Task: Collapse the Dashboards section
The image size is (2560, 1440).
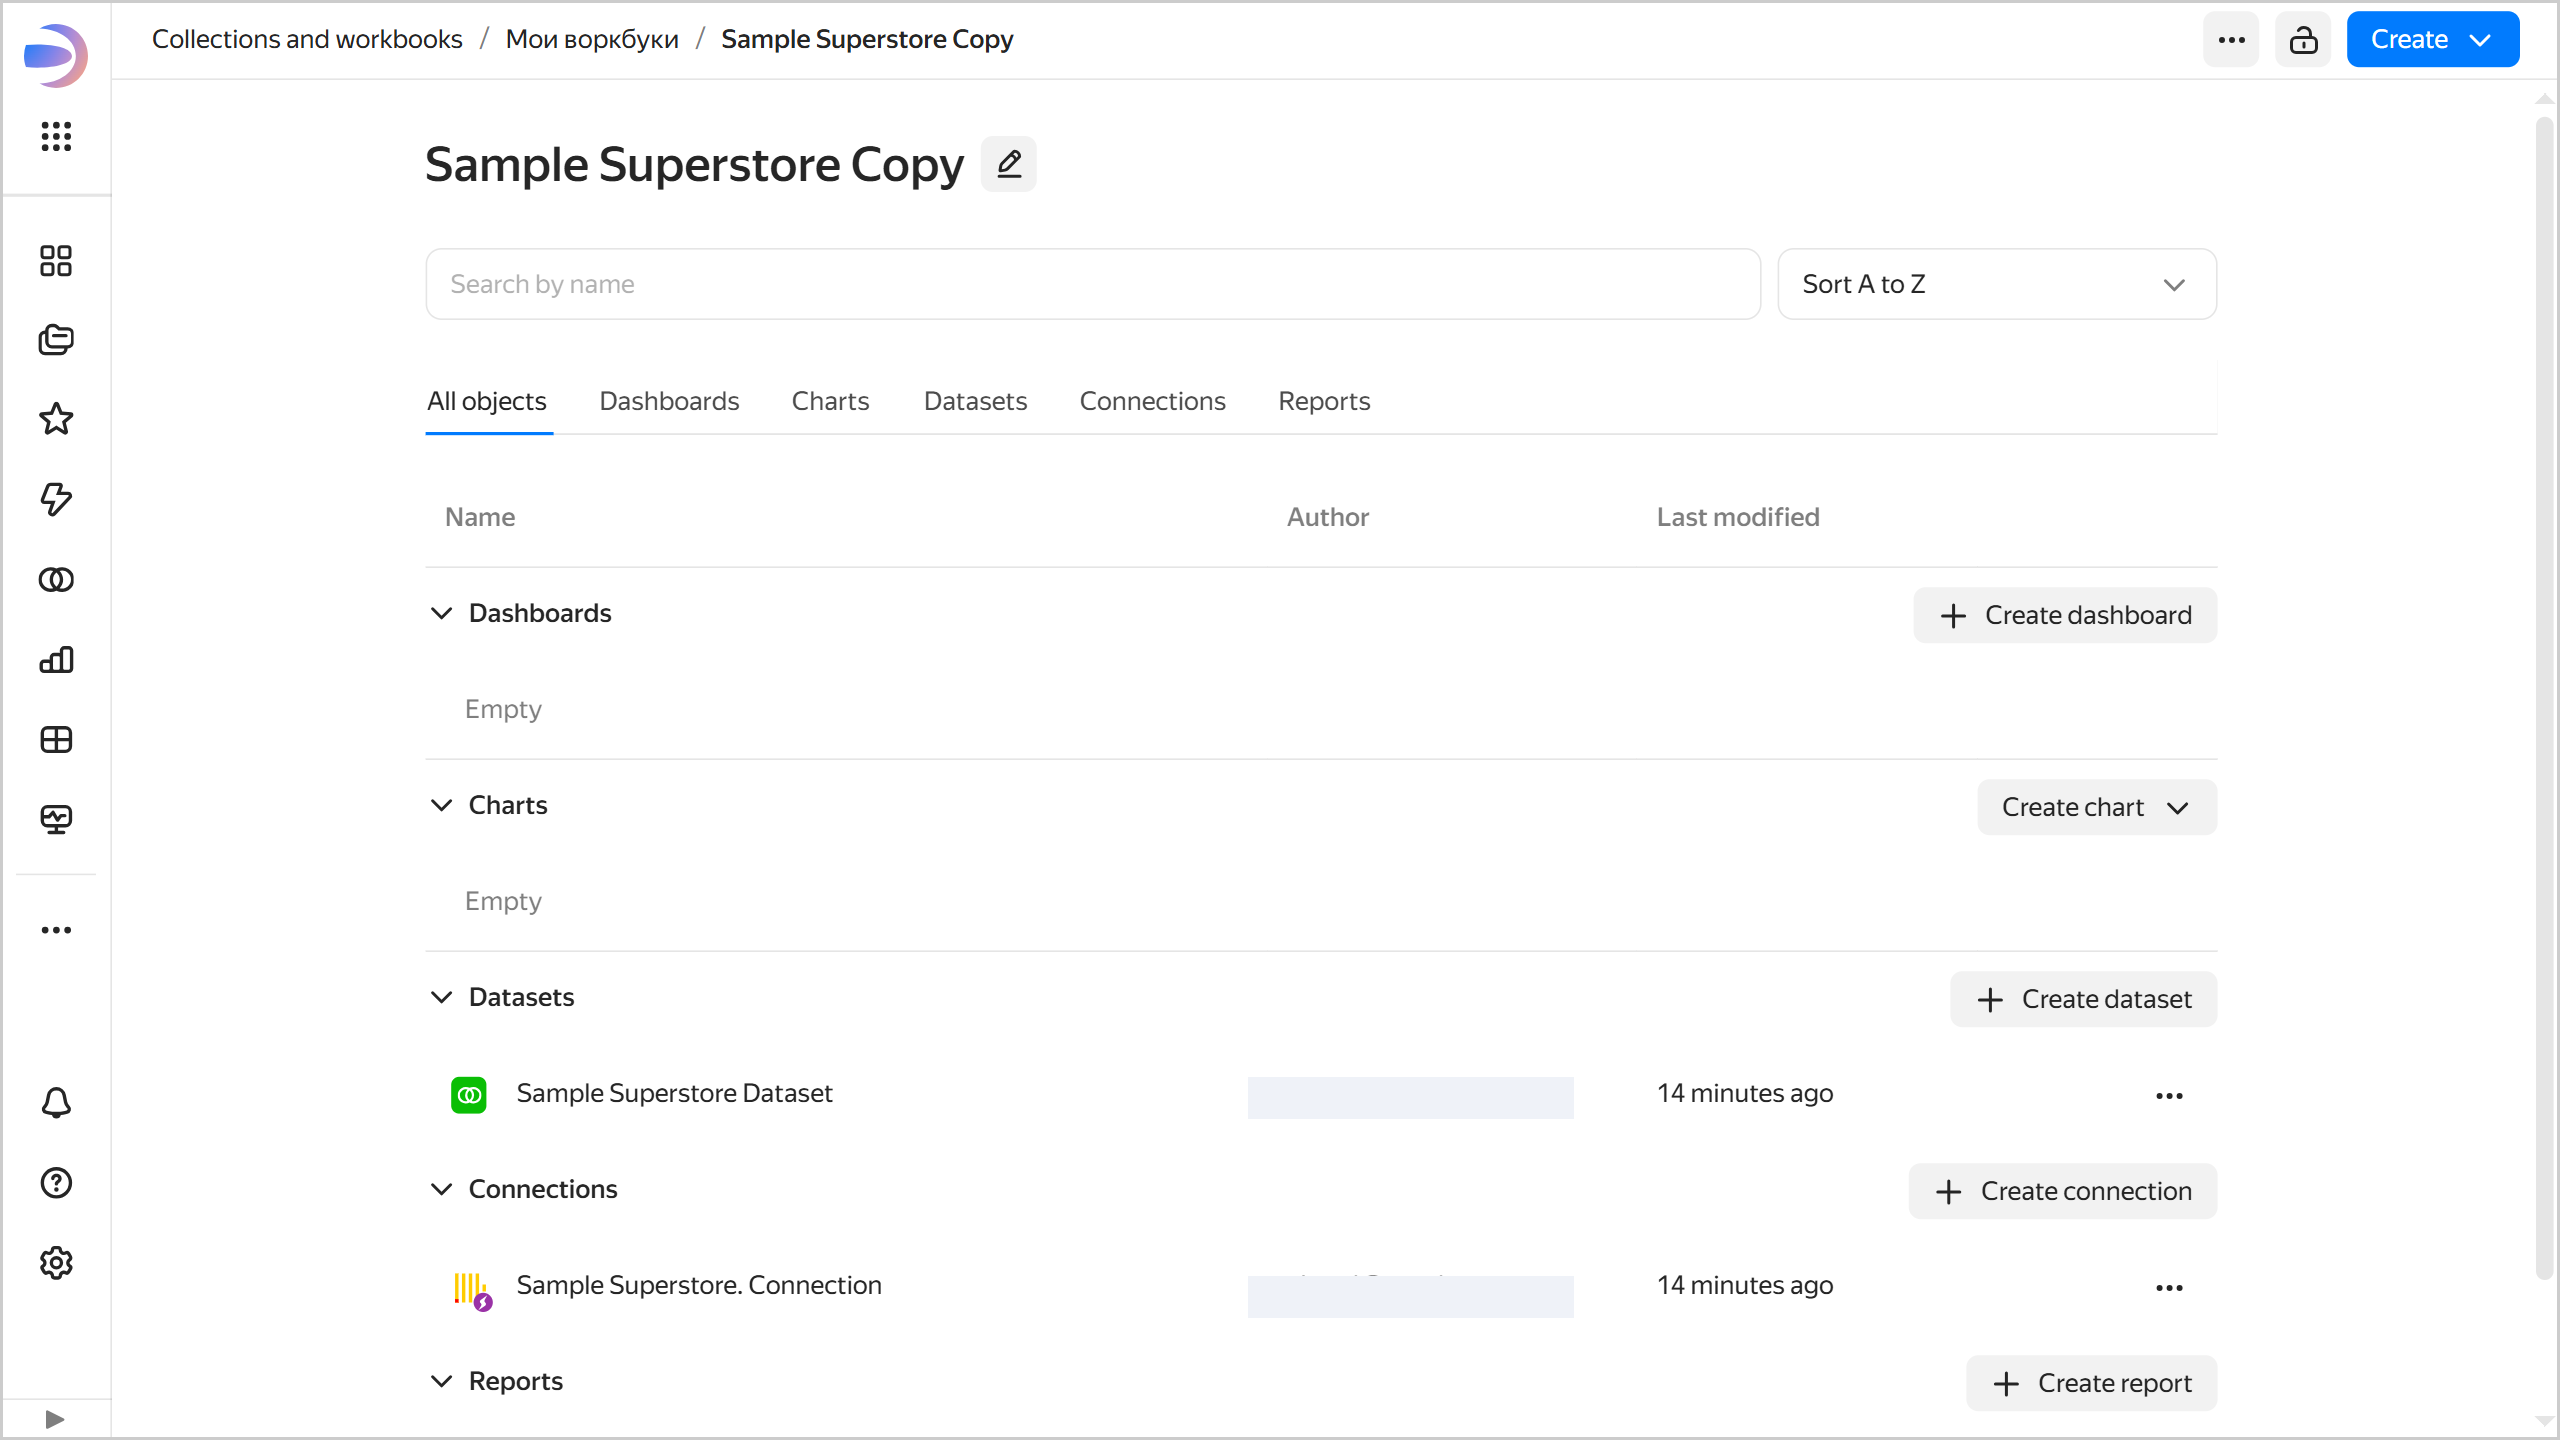Action: point(441,613)
